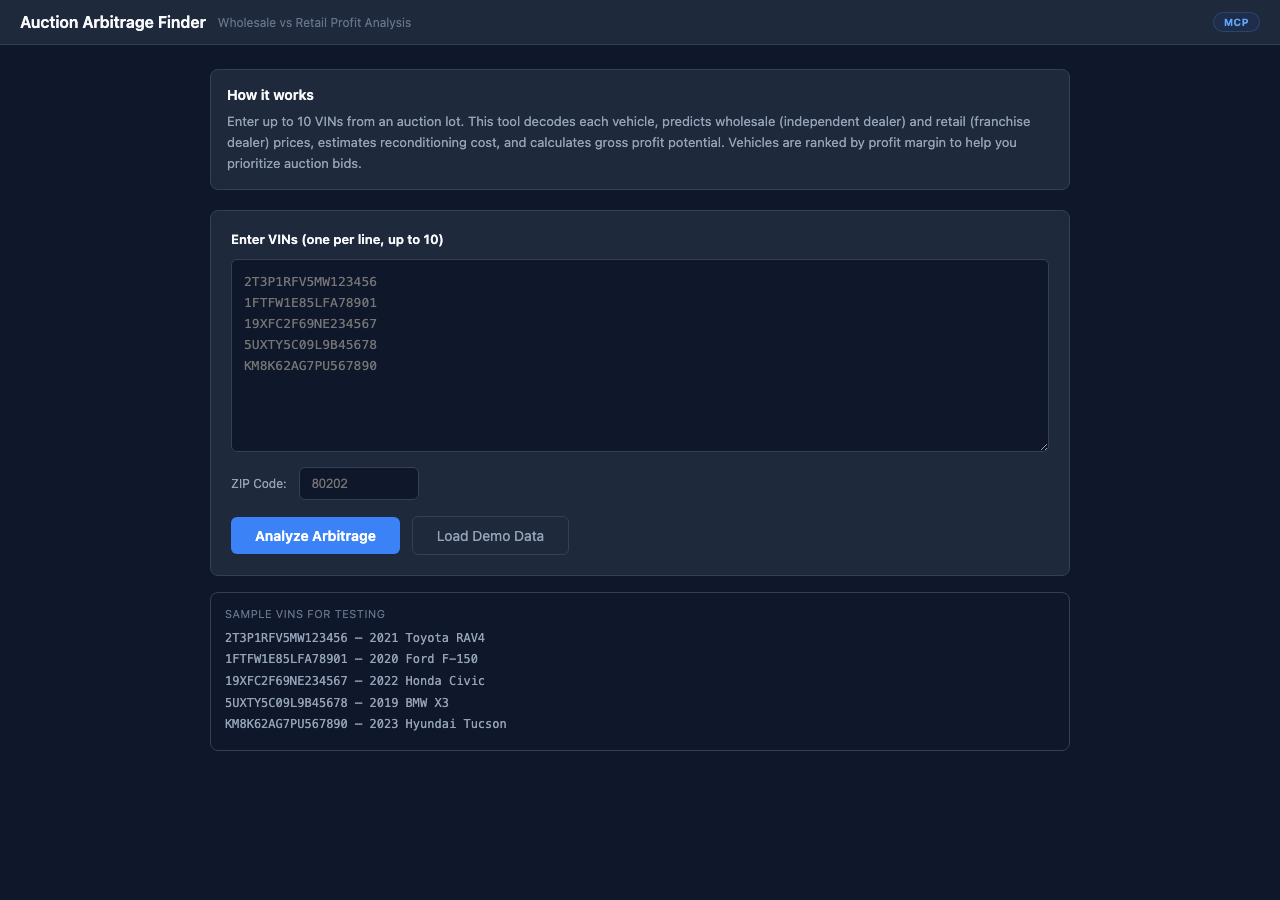This screenshot has width=1280, height=900.
Task: Click the Wholesale vs Retail Profit Analysis subtitle
Action: click(314, 22)
